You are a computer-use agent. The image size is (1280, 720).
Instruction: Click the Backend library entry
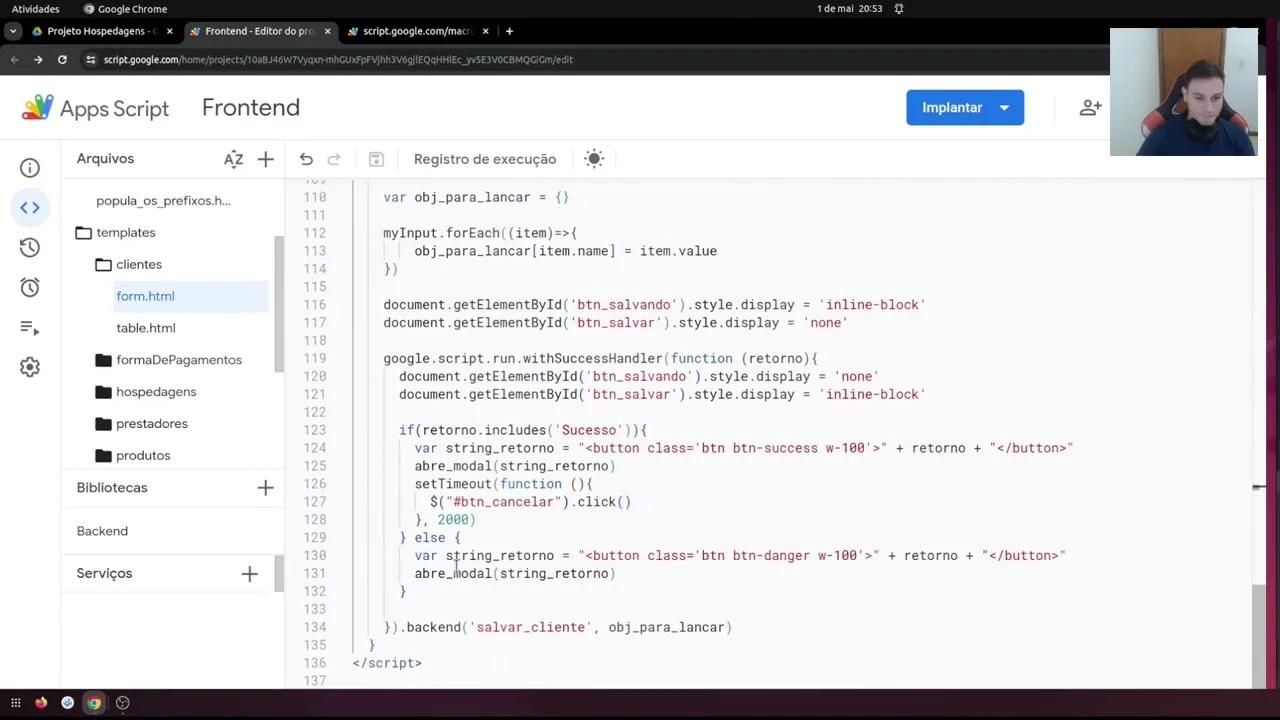tap(102, 531)
